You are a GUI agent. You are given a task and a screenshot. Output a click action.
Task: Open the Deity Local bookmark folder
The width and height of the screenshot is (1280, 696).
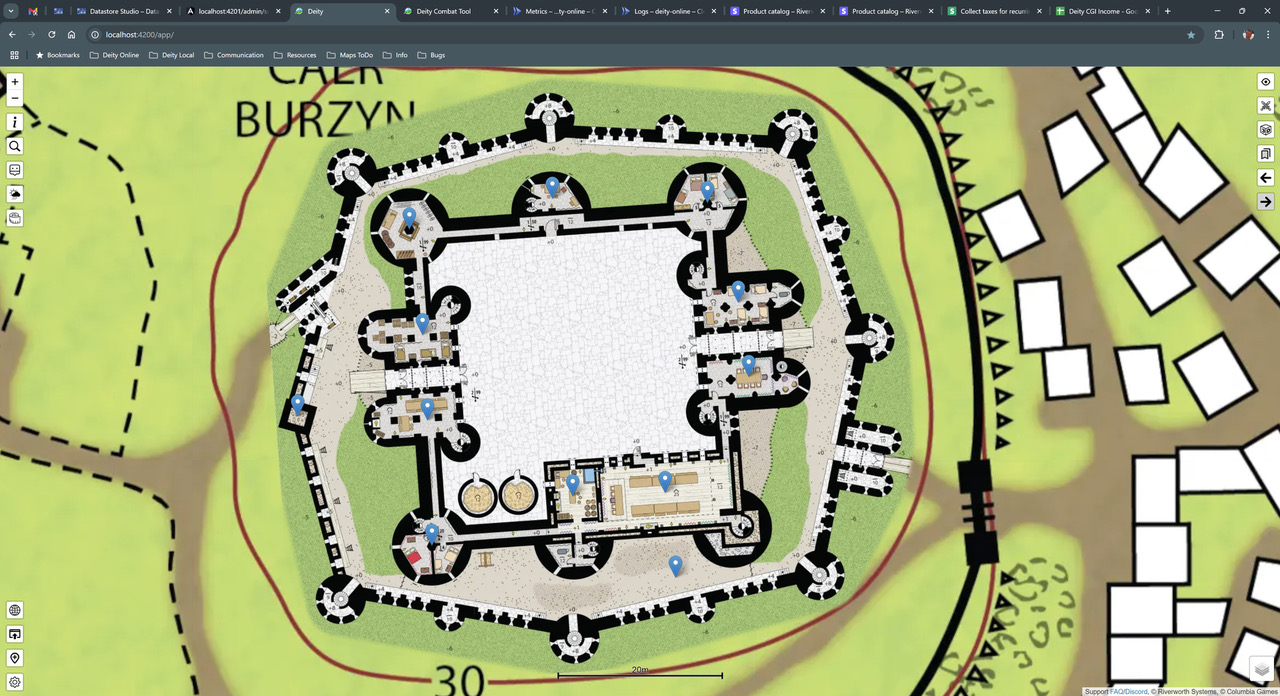(x=171, y=55)
